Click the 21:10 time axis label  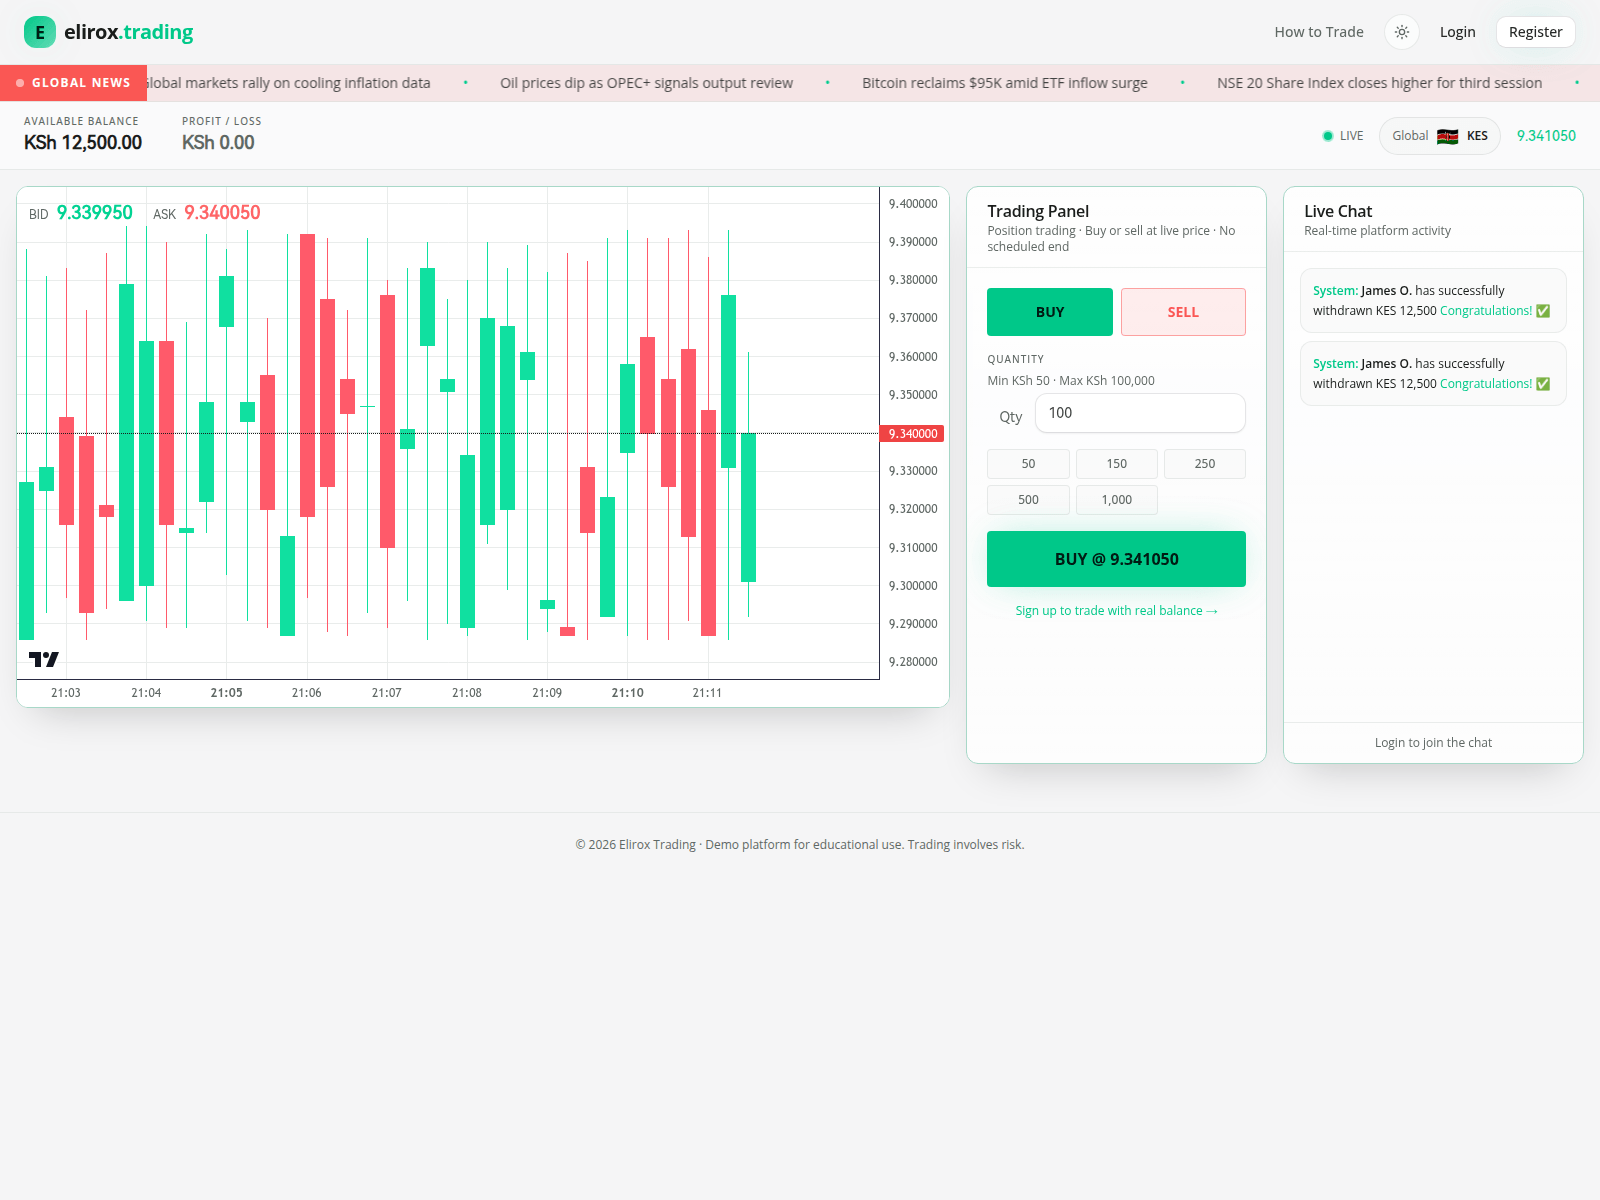(x=627, y=693)
